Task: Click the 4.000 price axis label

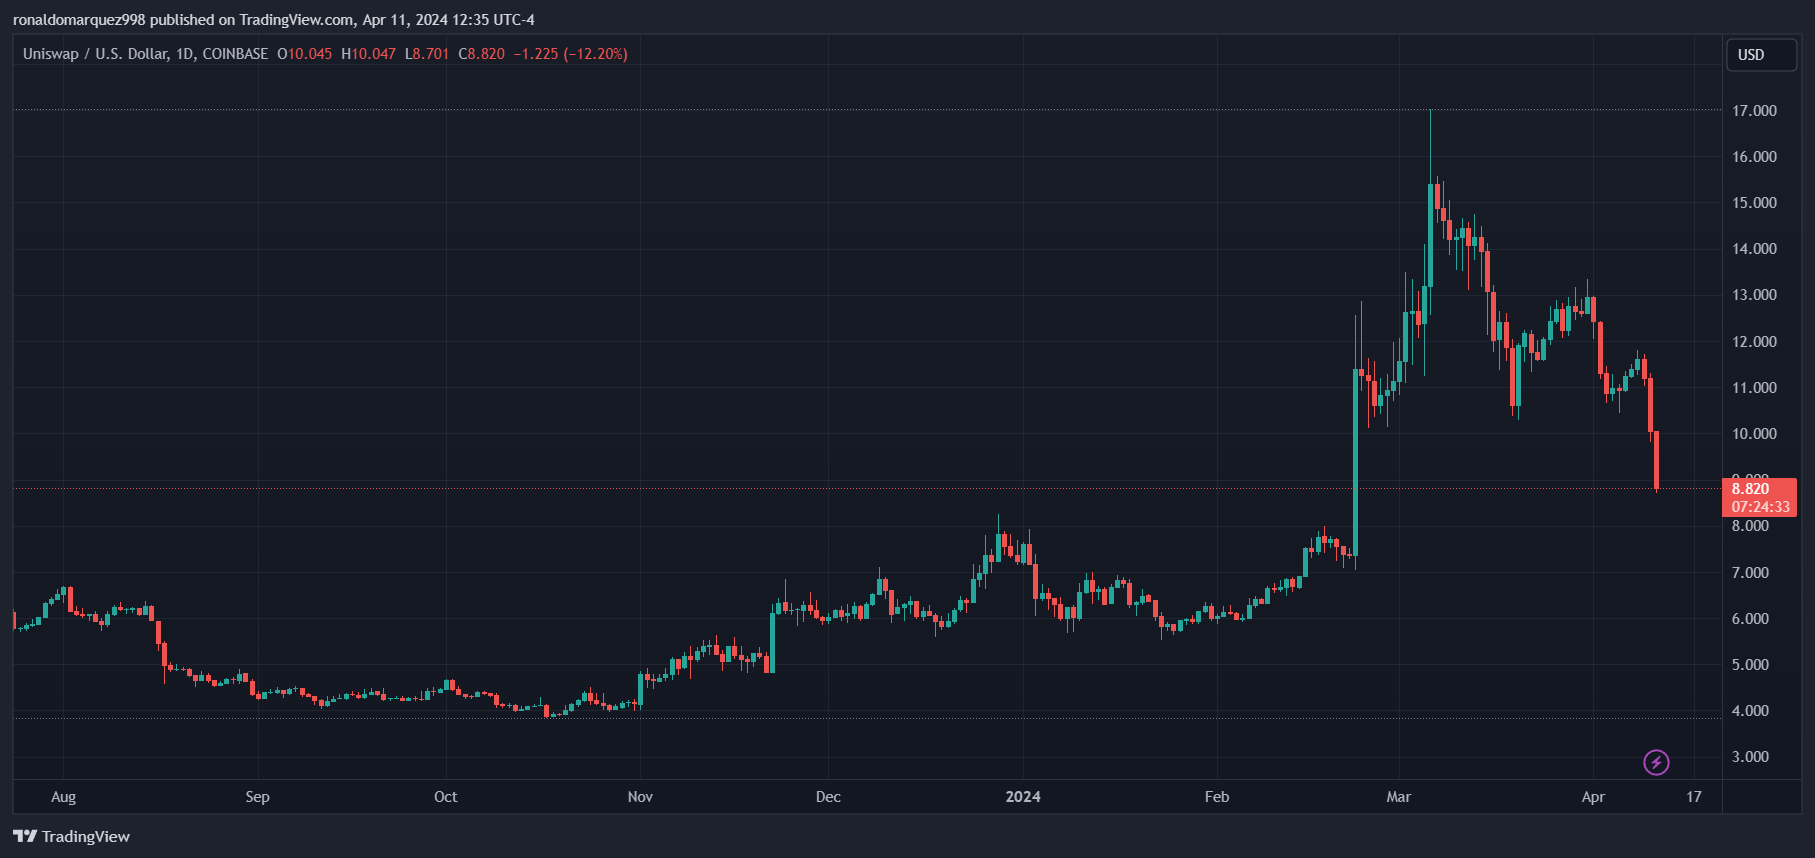Action: point(1750,711)
